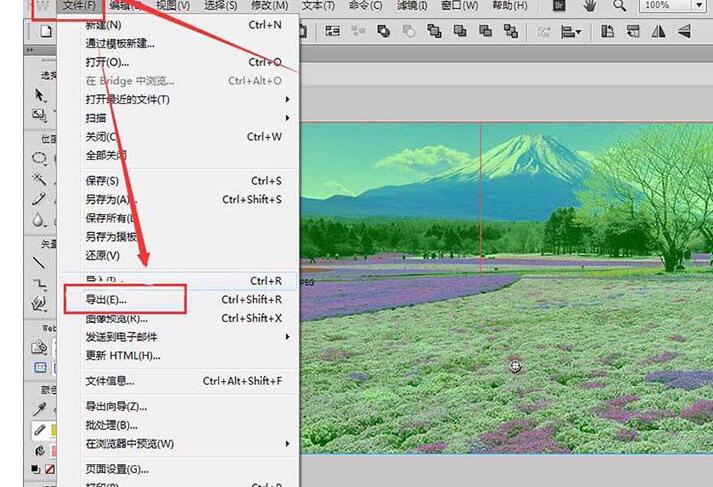Select the Line tool
Screen dimensions: 713x487
[39, 262]
